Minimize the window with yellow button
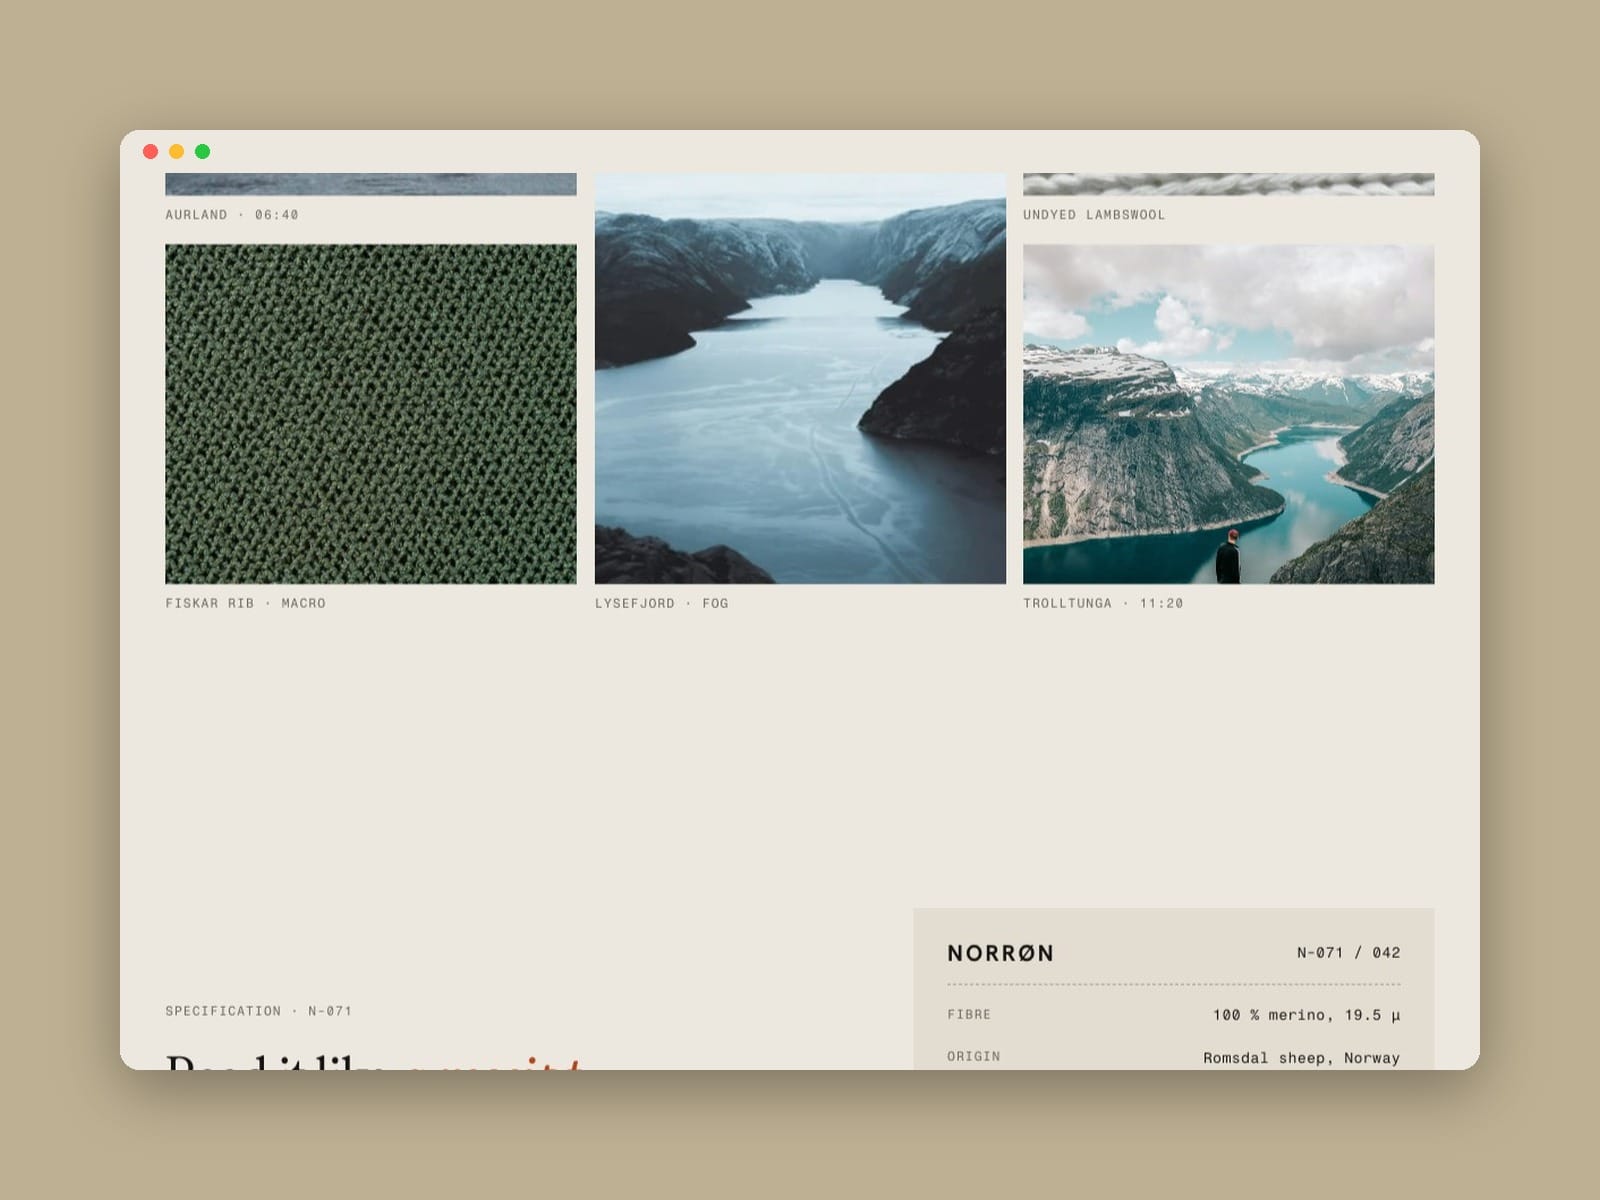The height and width of the screenshot is (1200, 1600). [x=177, y=152]
